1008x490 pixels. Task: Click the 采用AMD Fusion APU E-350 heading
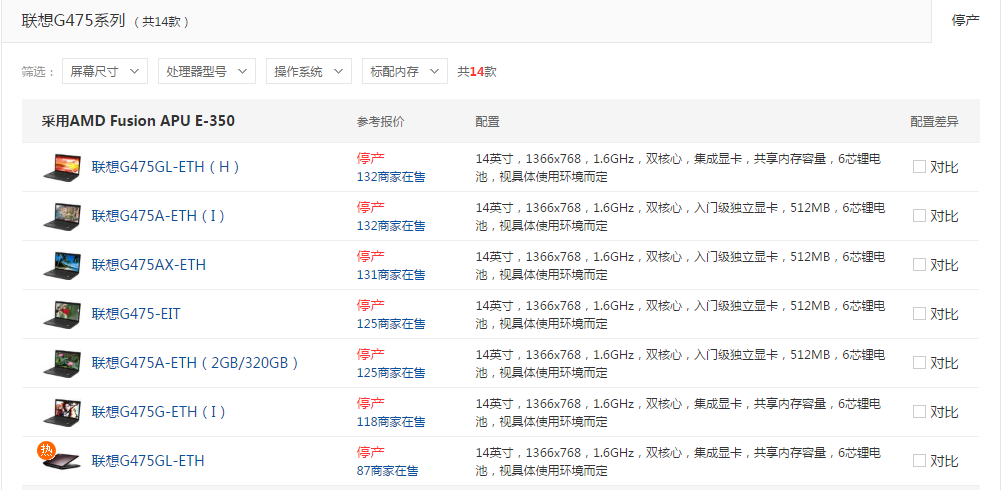tap(138, 121)
